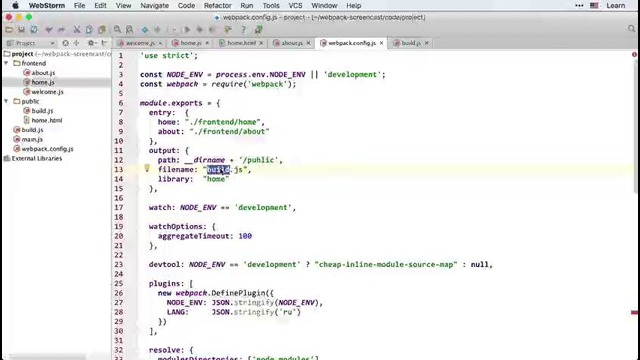Image resolution: width=640 pixels, height=360 pixels.
Task: Click the Paste toolbar icon
Action: point(102,30)
